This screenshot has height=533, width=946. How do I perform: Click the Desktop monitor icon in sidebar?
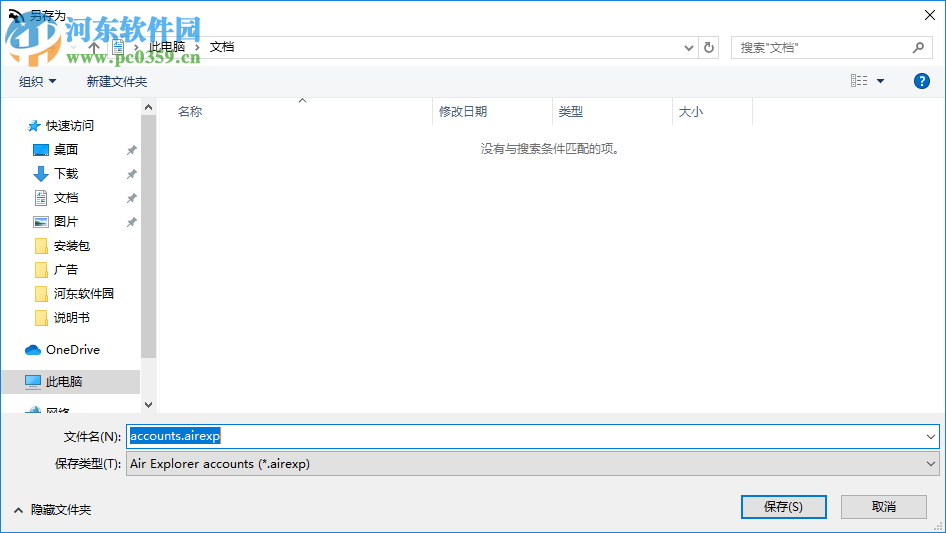click(40, 150)
